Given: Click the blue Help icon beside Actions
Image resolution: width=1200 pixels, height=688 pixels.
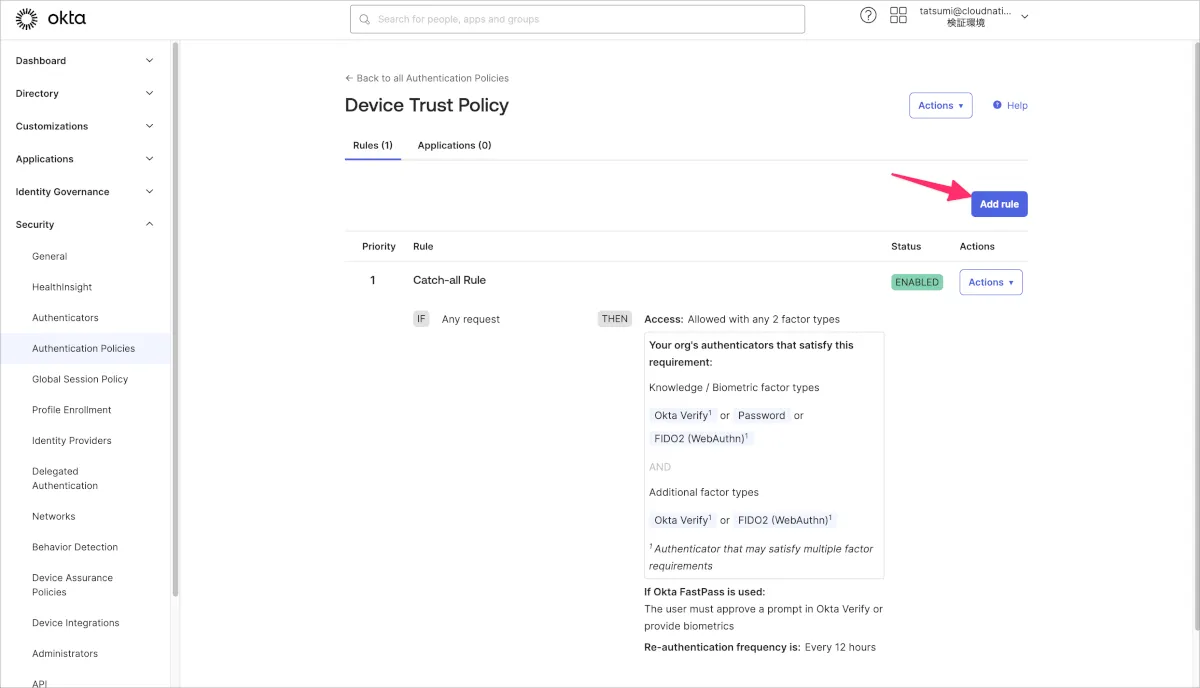Looking at the screenshot, I should (x=997, y=105).
